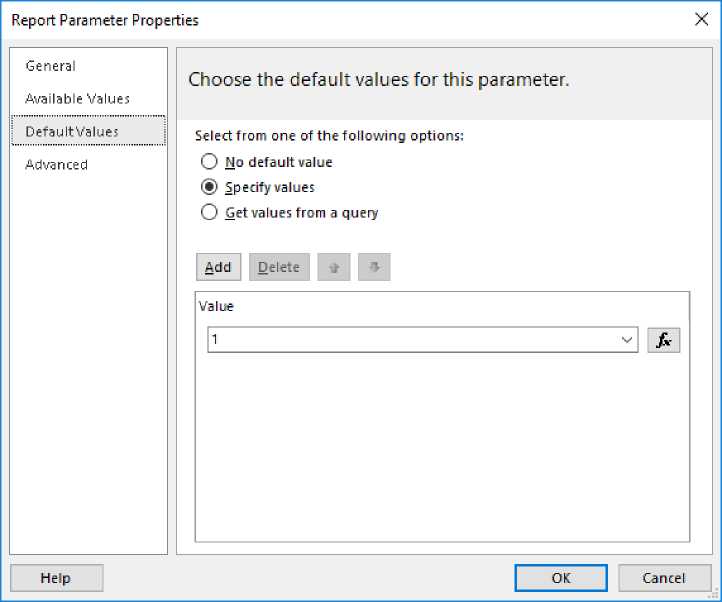Open Help for this dialog
The height and width of the screenshot is (602, 722).
click(x=56, y=577)
